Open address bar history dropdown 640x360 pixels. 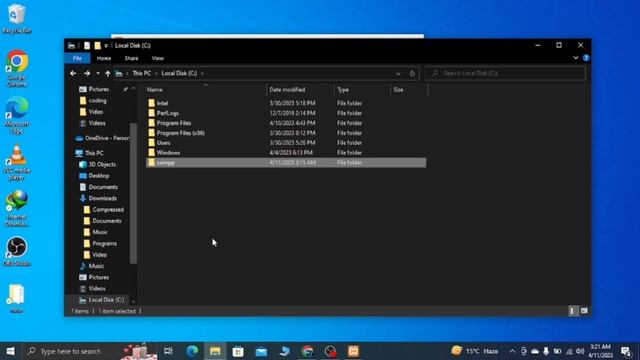(398, 73)
